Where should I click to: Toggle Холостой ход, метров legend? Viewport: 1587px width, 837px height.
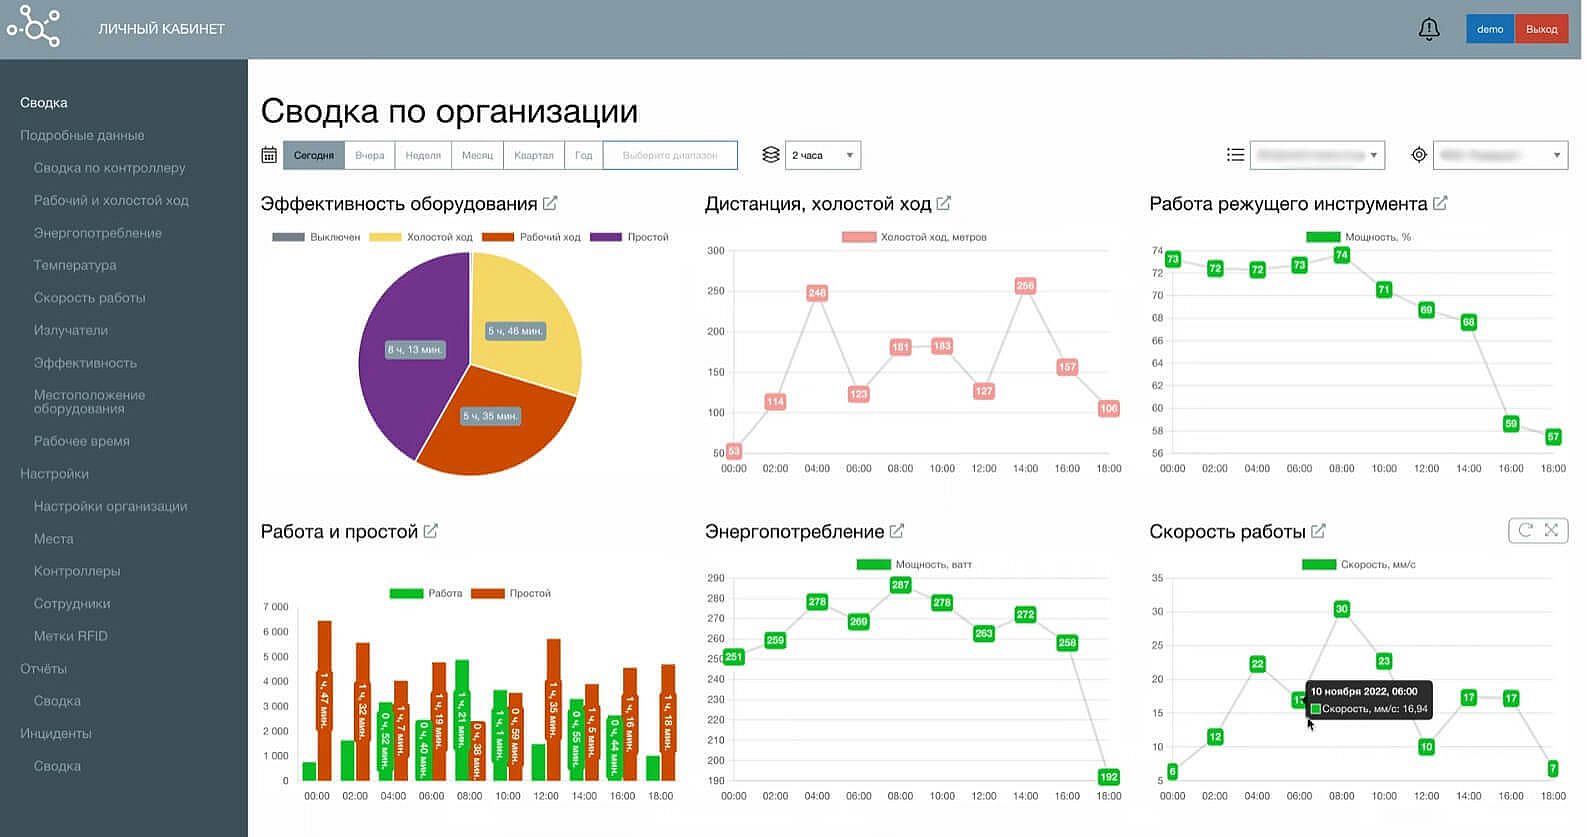point(914,237)
